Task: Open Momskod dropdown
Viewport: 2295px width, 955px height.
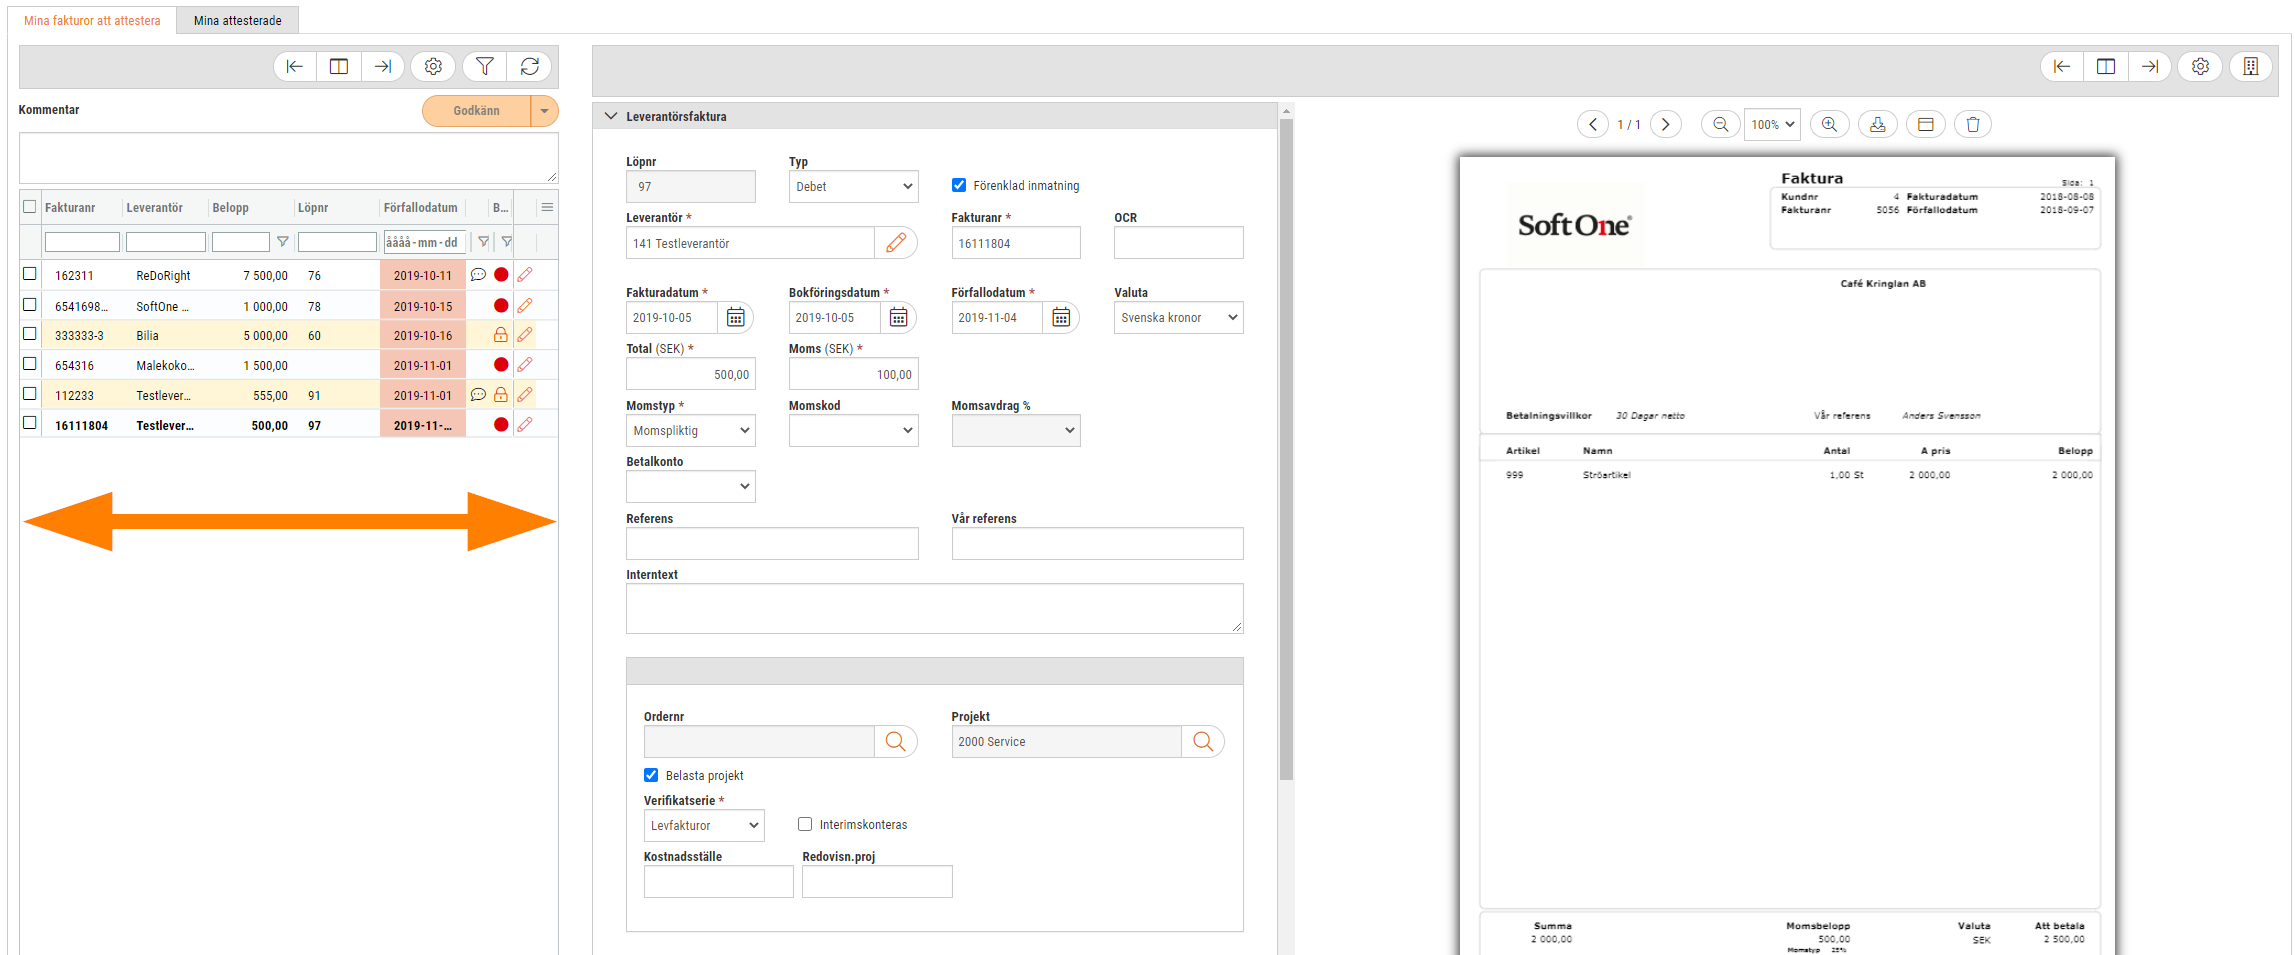Action: [x=853, y=431]
